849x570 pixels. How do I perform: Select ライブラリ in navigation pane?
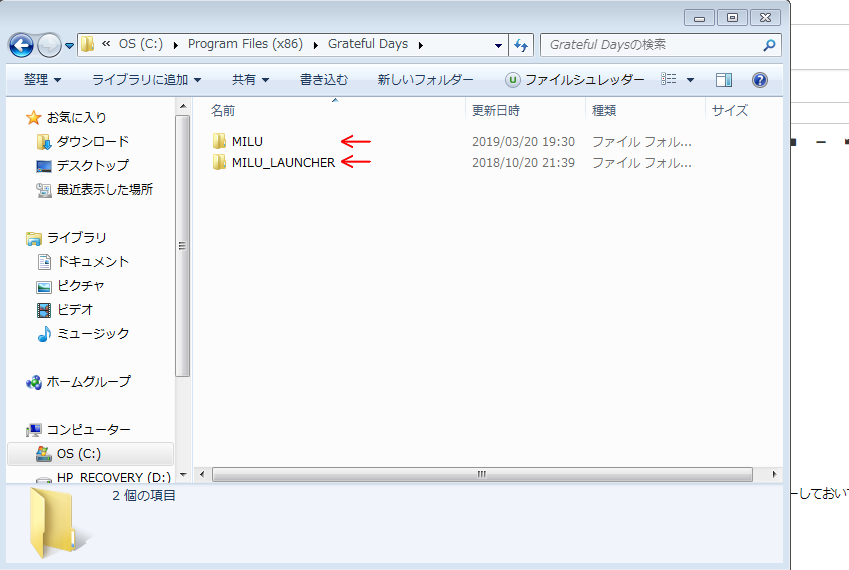pyautogui.click(x=76, y=238)
